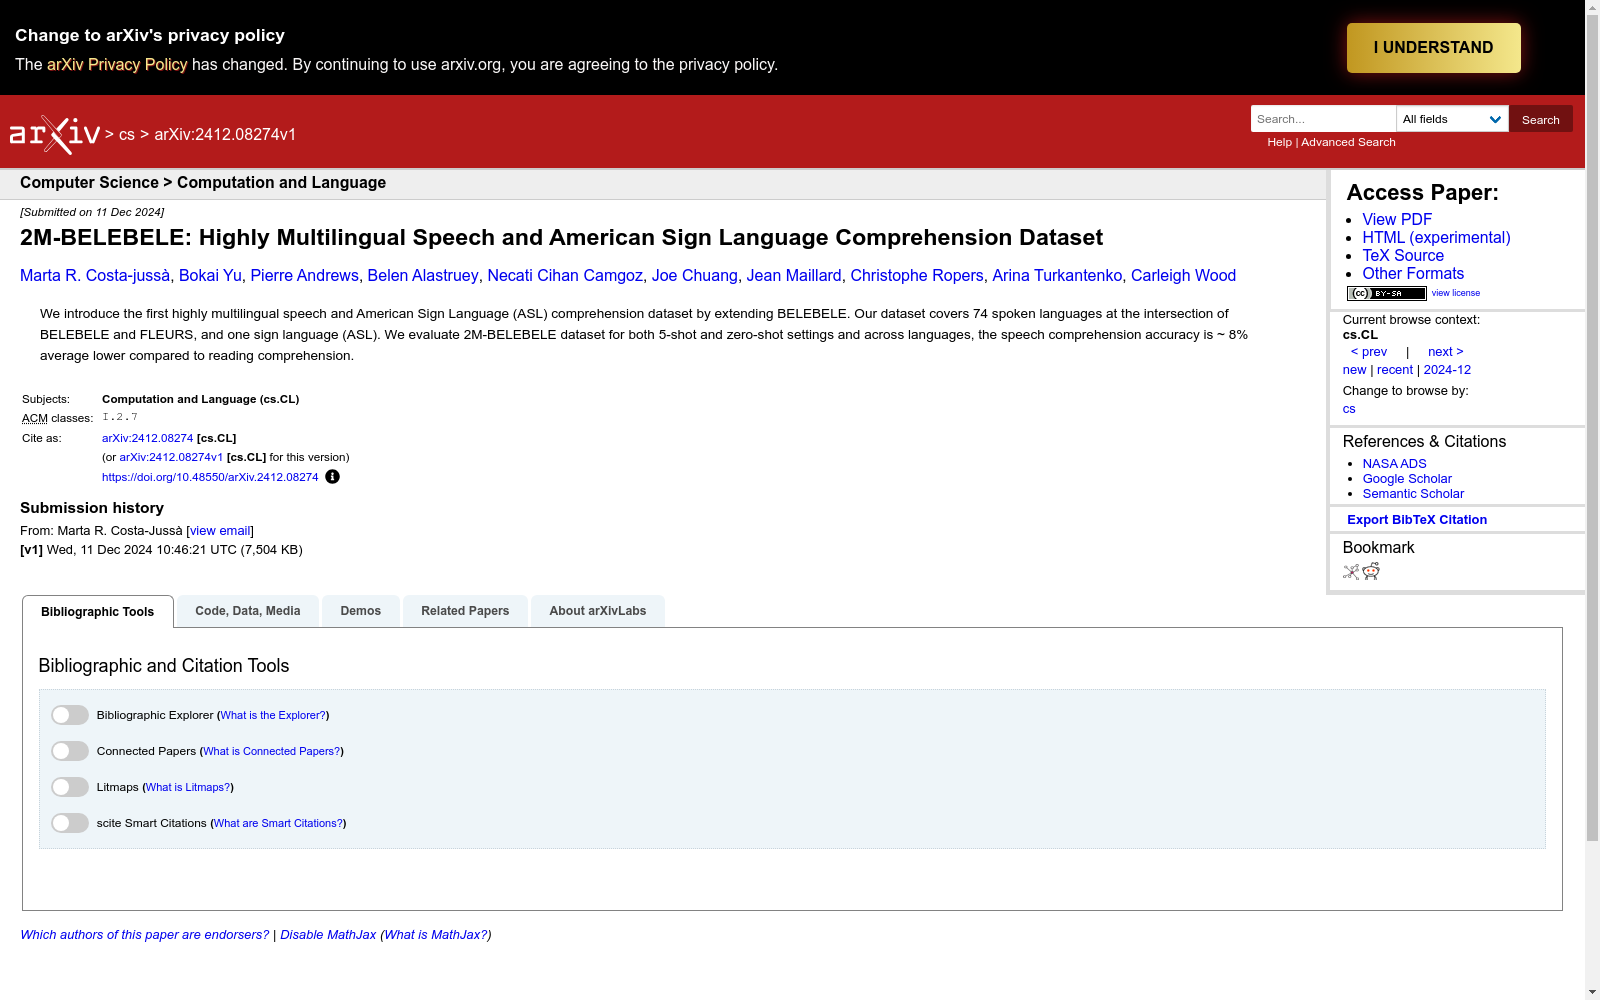Click the Semantic Scholar citation link
This screenshot has height=1000, width=1600.
(x=1413, y=493)
